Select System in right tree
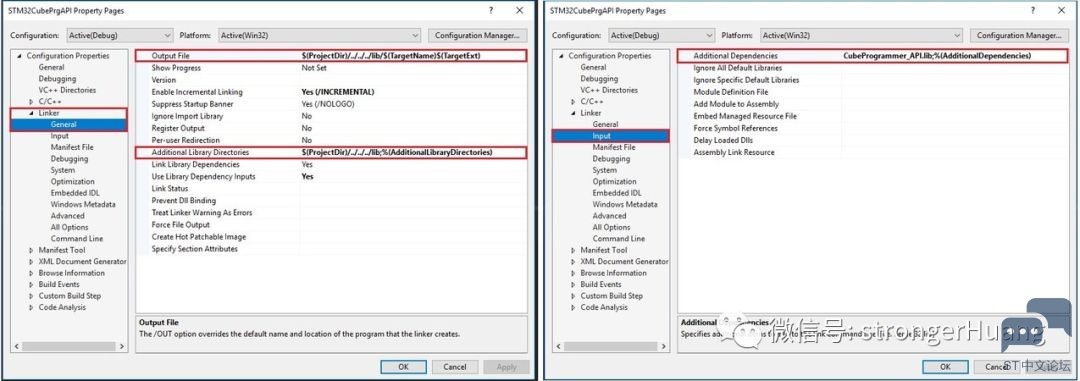The width and height of the screenshot is (1080, 381). (605, 170)
